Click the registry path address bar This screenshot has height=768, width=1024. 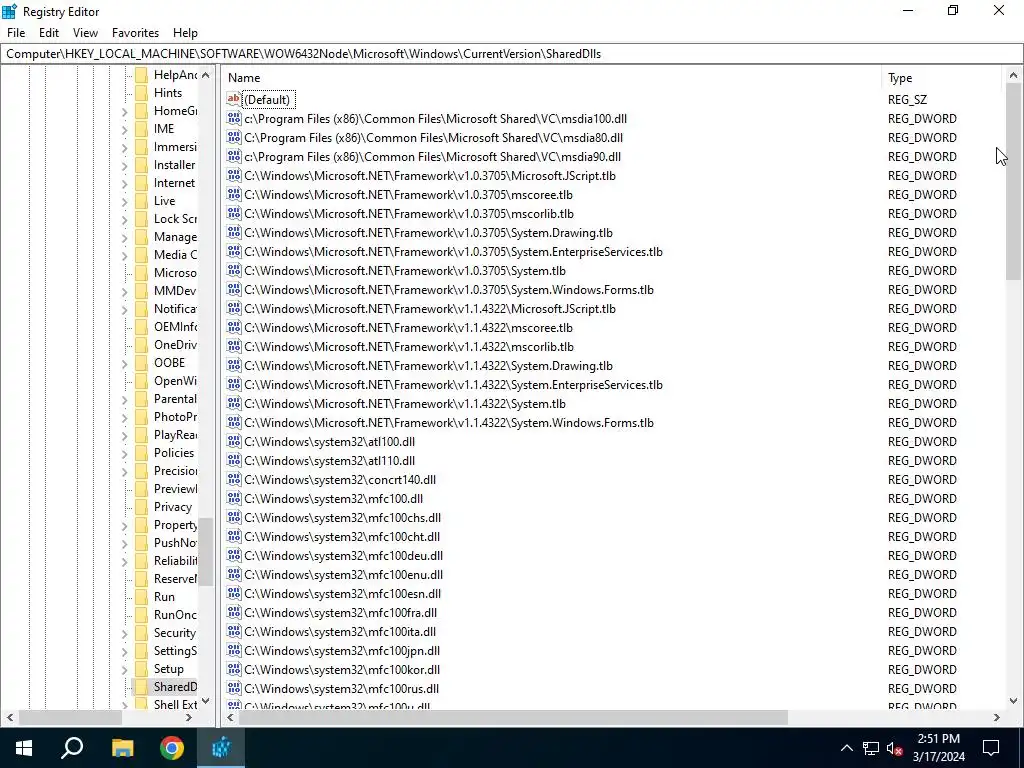511,54
